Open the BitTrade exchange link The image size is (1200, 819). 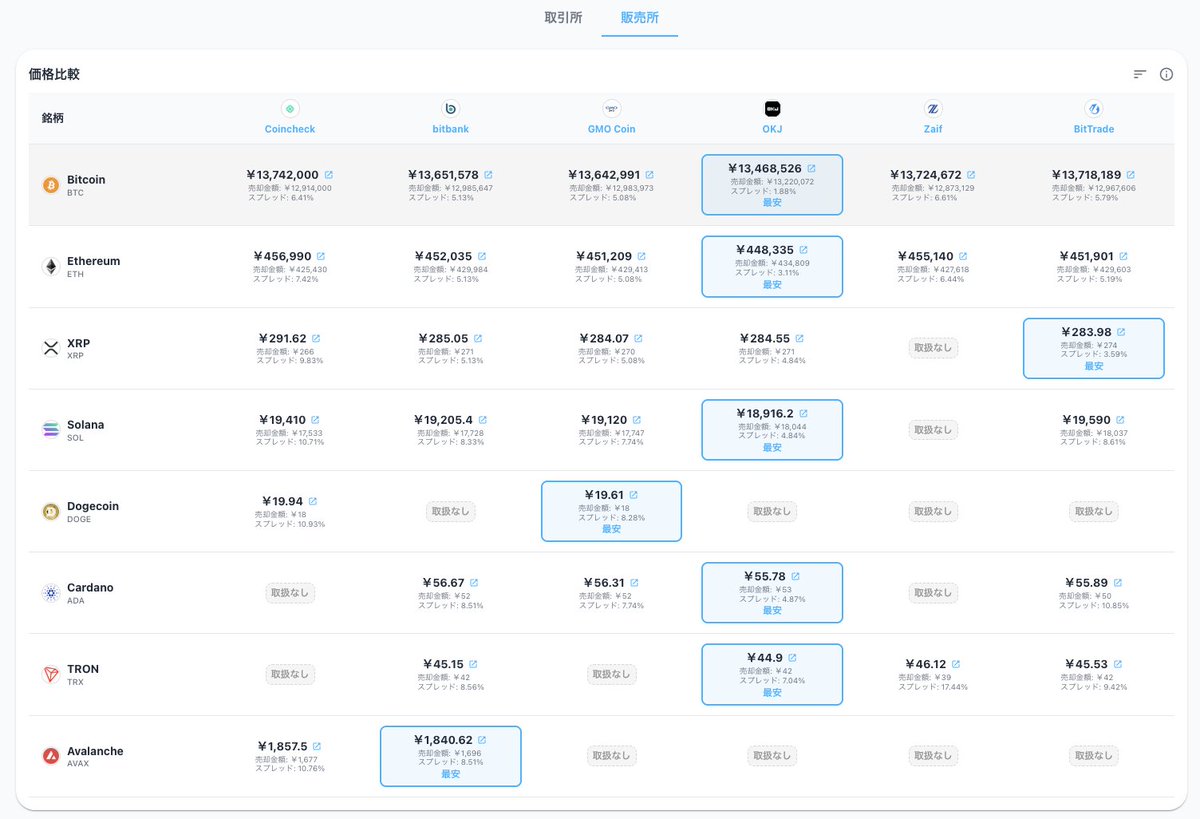coord(1094,129)
